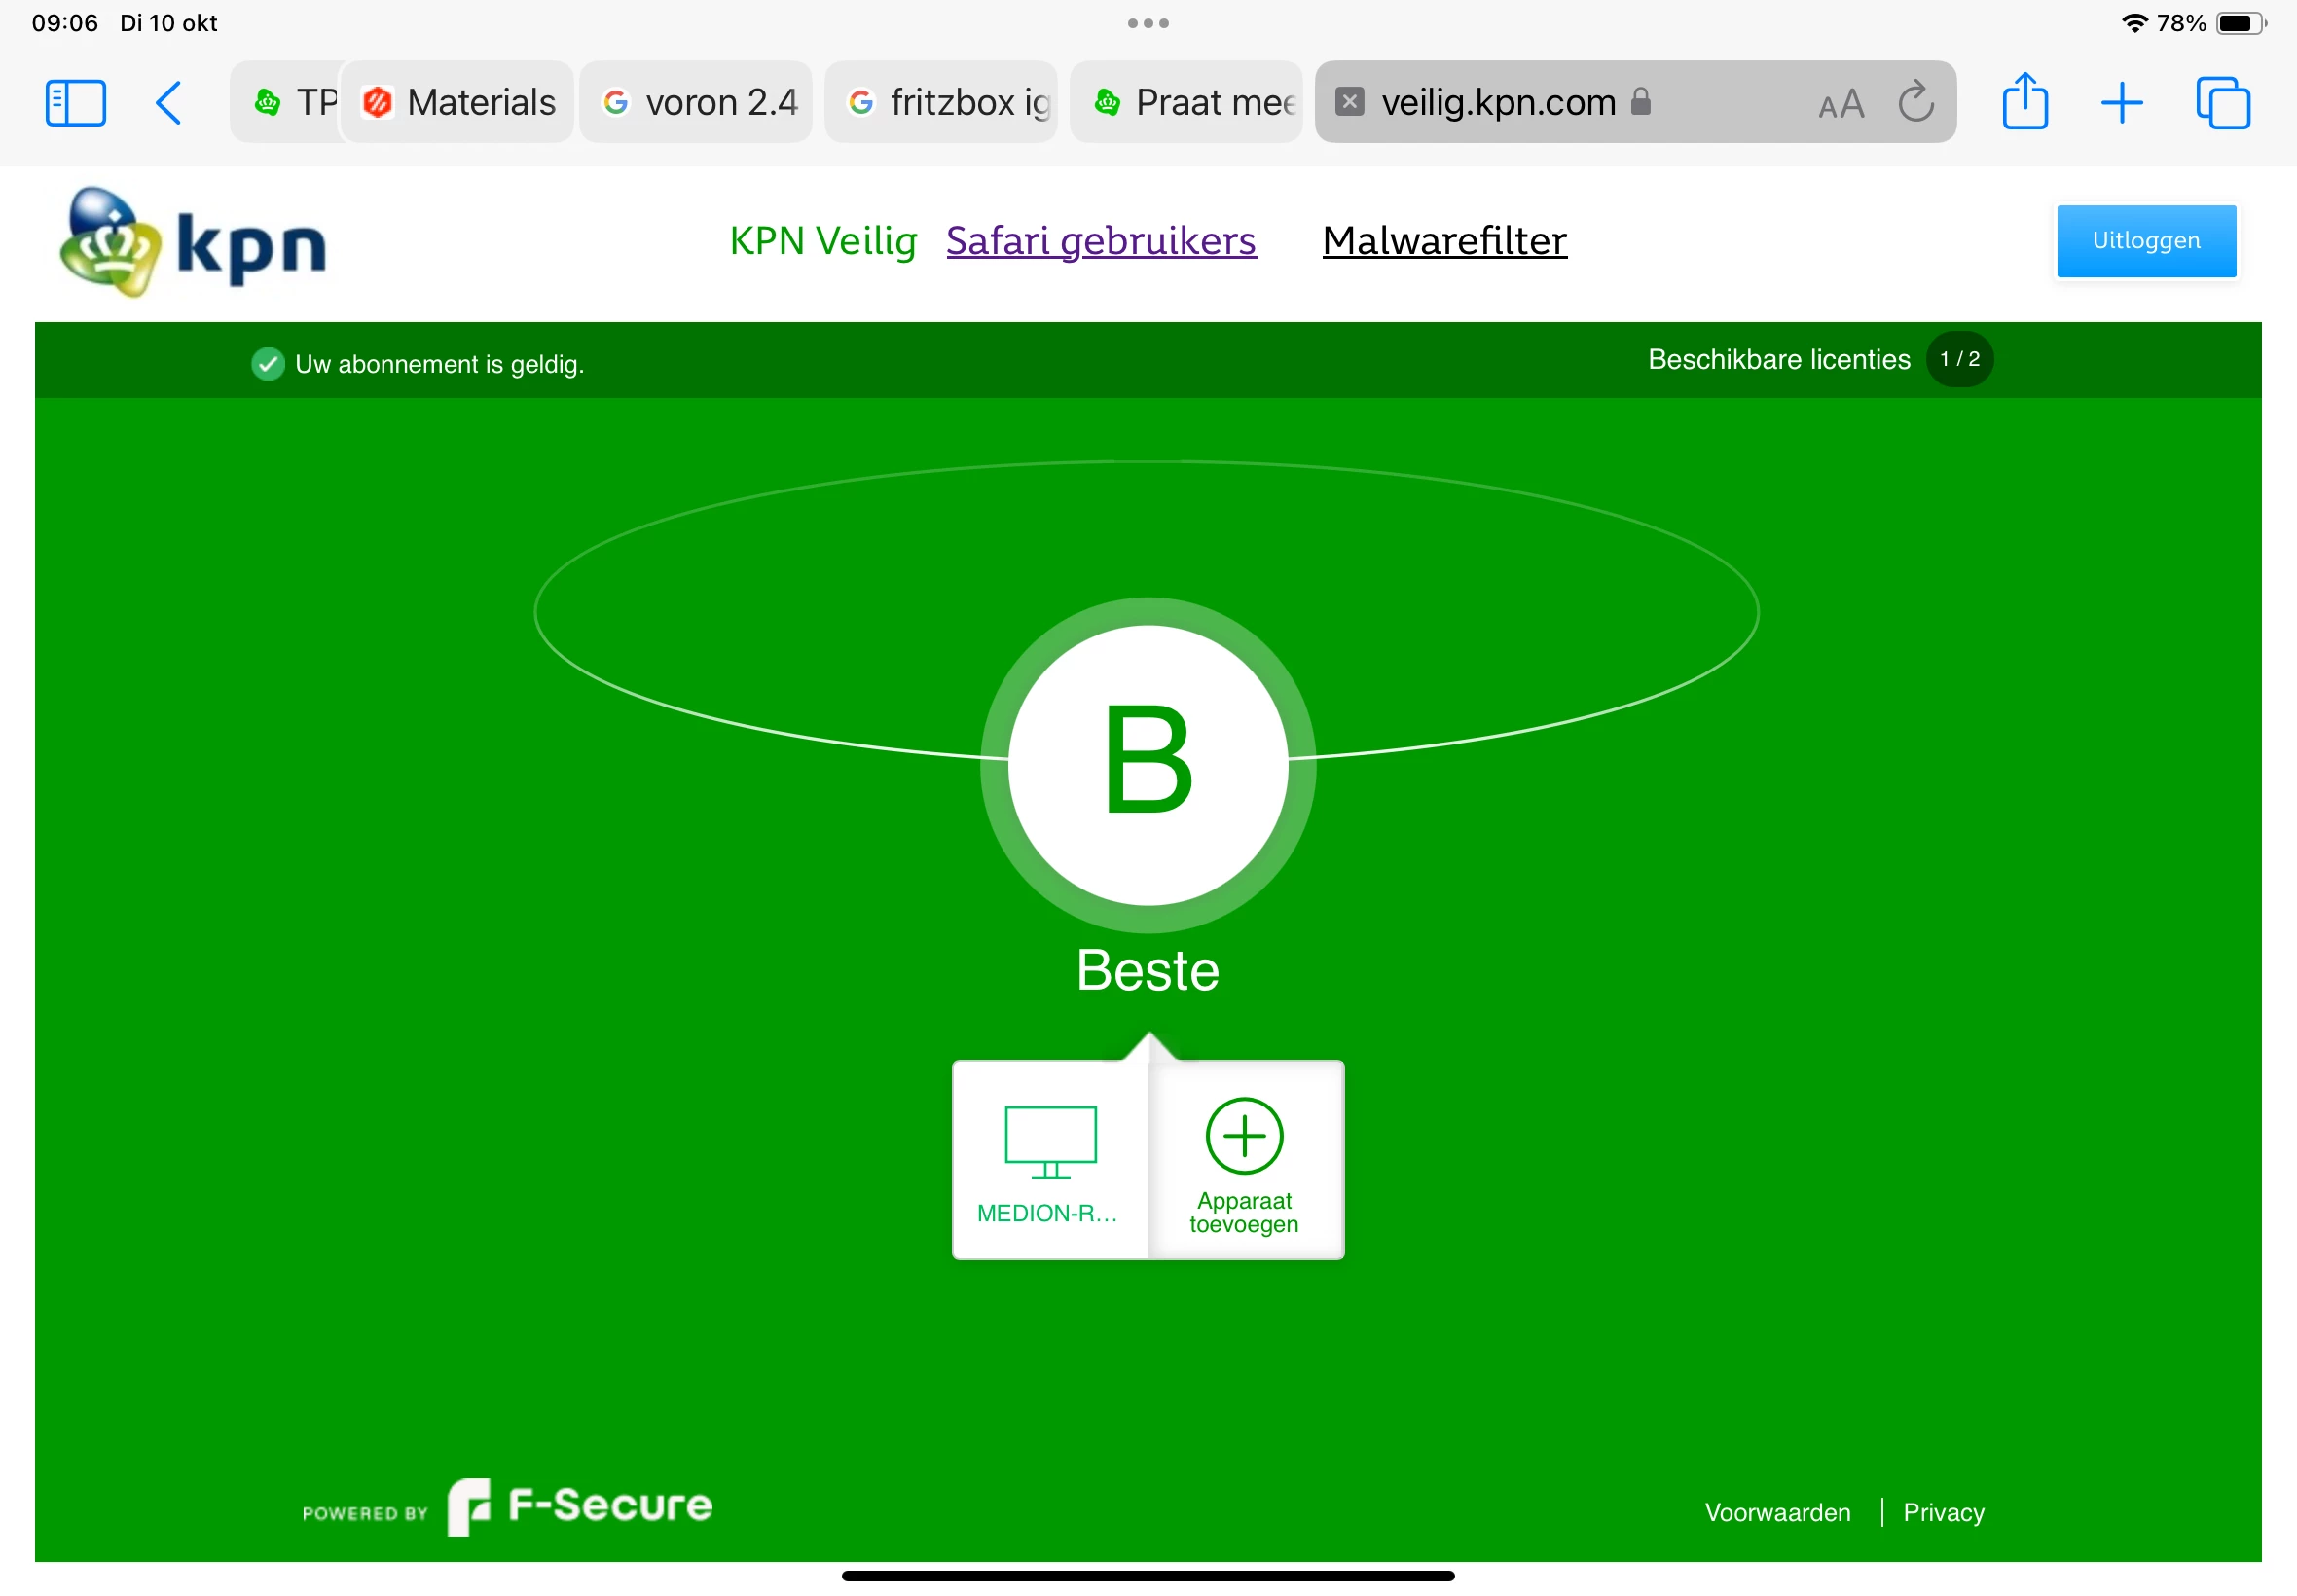The width and height of the screenshot is (2297, 1596).
Task: Open the Safari gebruikers link
Action: 1100,241
